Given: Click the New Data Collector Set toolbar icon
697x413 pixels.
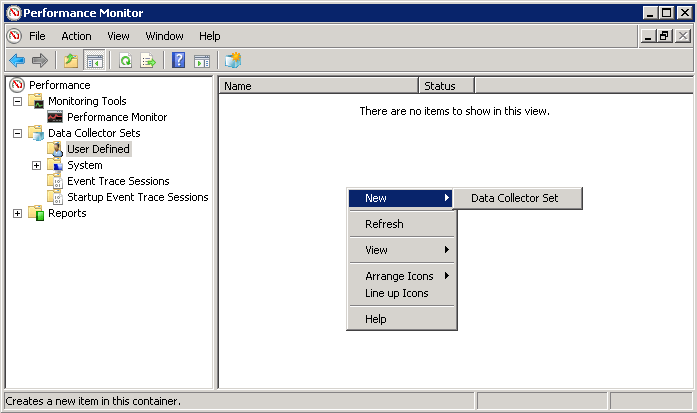Looking at the screenshot, I should (x=233, y=60).
